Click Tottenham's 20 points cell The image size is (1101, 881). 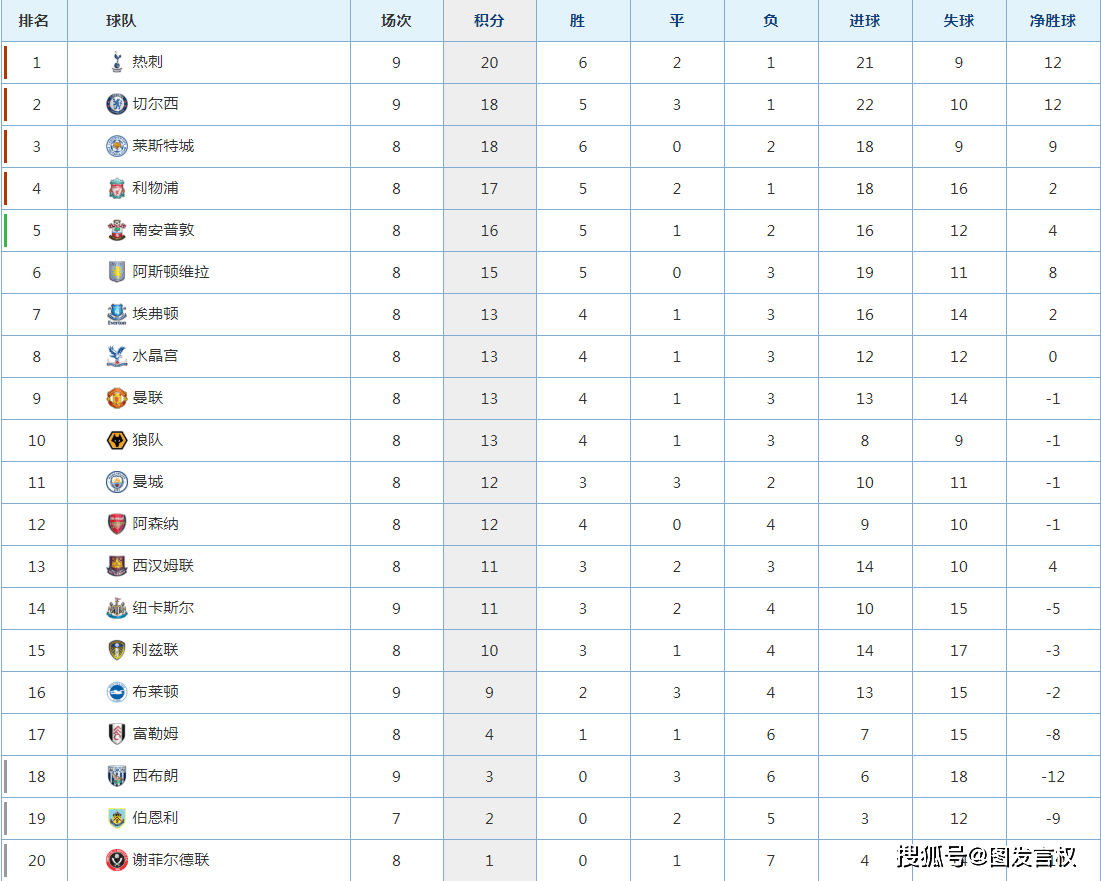489,62
